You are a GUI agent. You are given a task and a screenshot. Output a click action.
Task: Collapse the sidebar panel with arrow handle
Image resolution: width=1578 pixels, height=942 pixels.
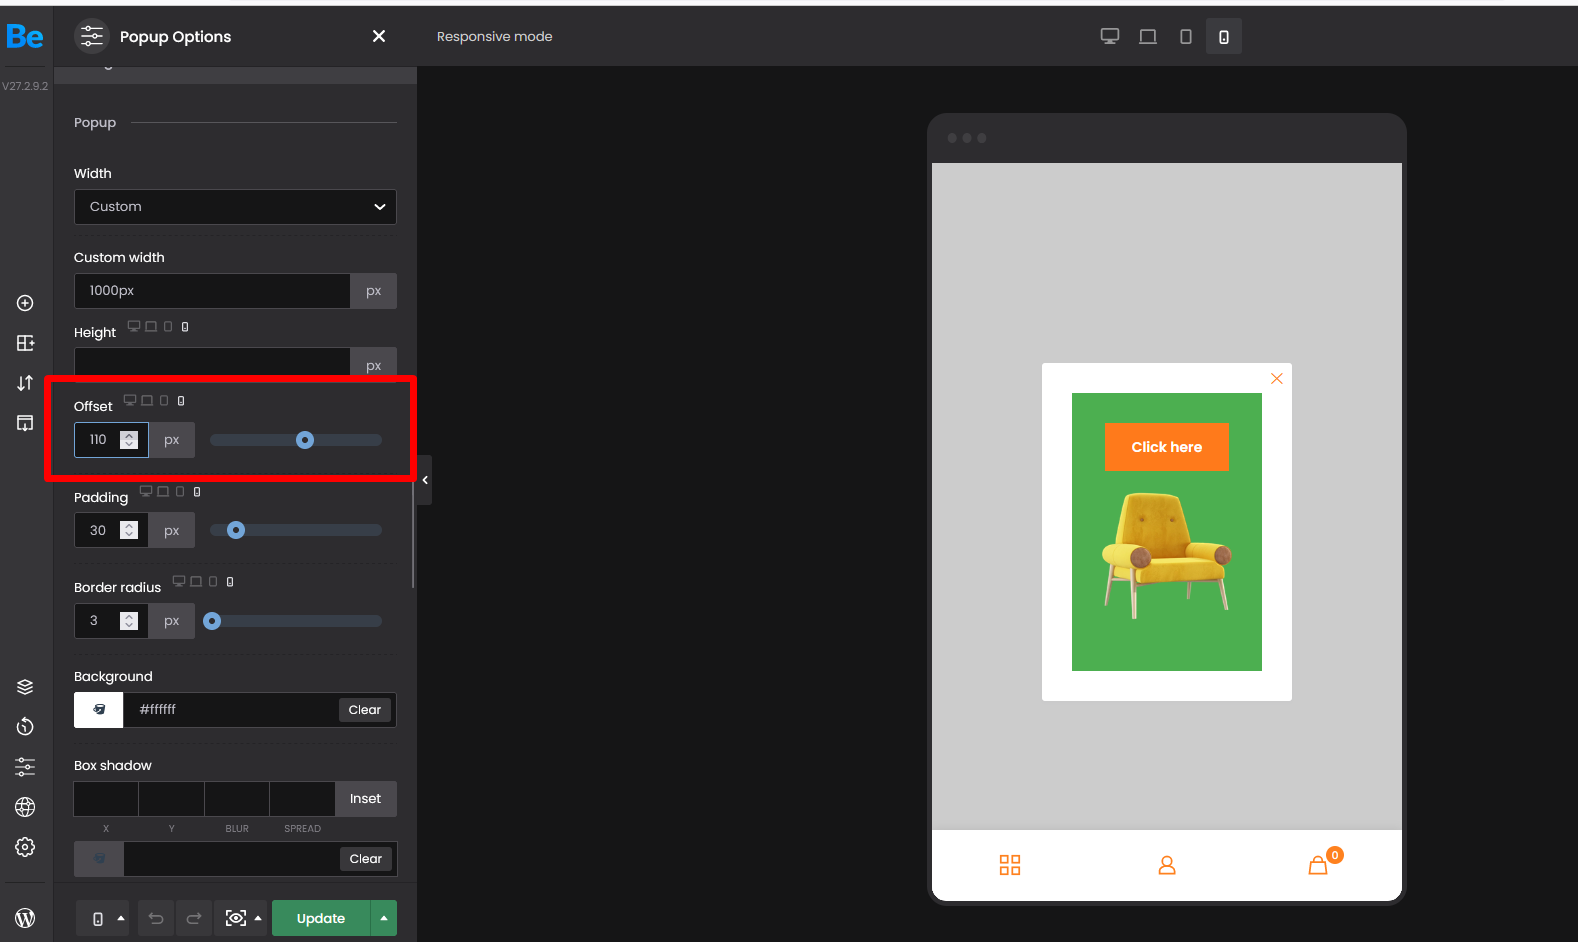pos(425,480)
